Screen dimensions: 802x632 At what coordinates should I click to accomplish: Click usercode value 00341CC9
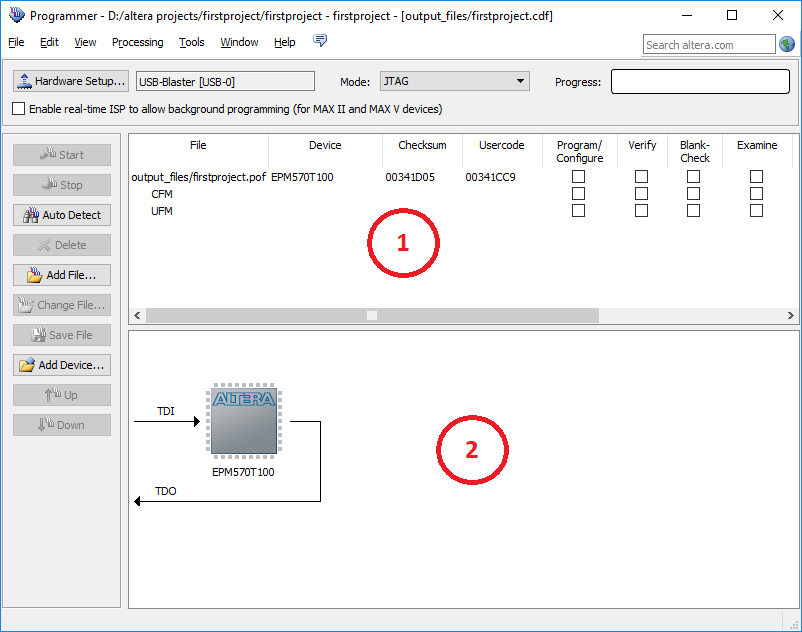coord(491,177)
